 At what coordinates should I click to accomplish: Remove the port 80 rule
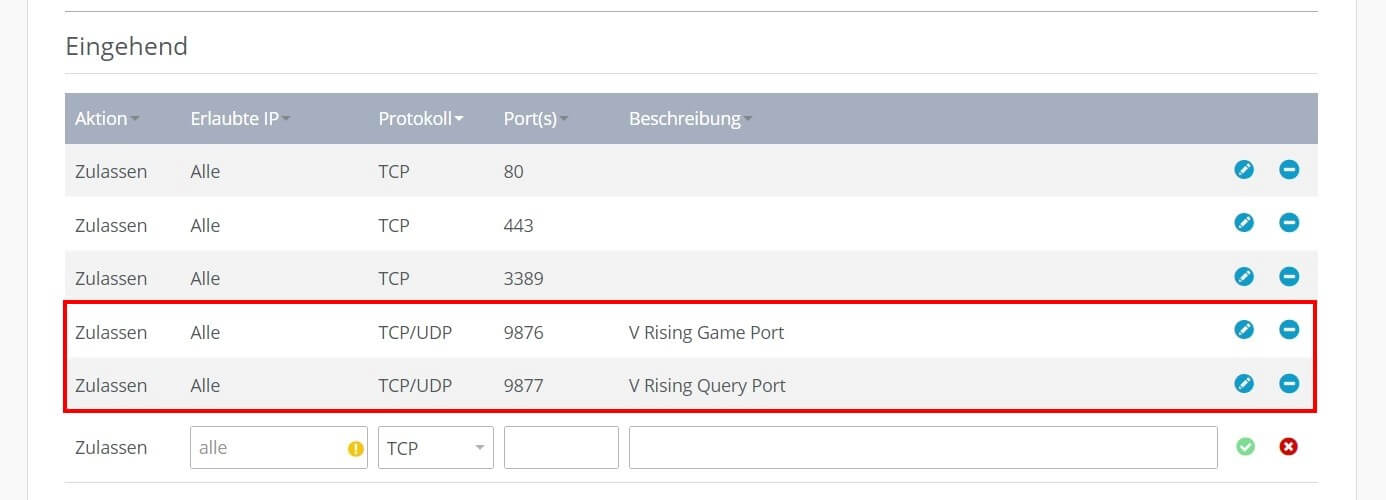[1289, 170]
